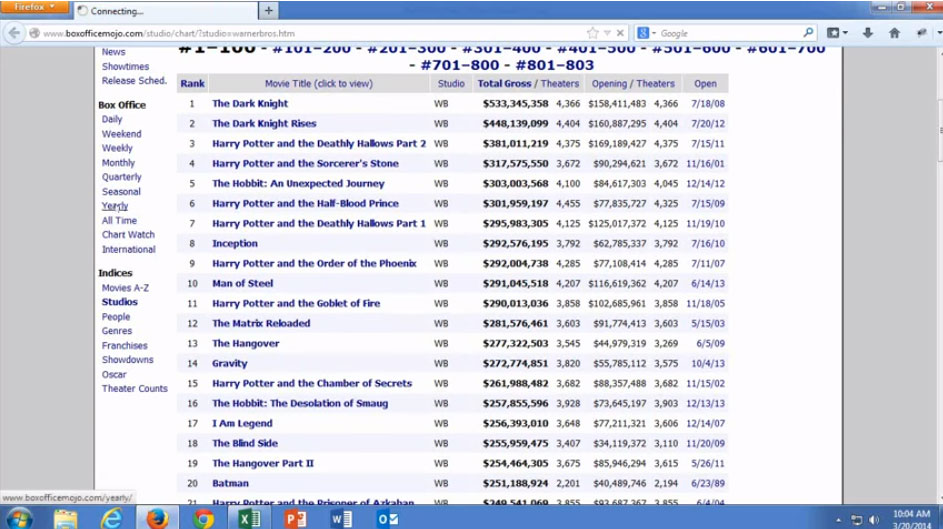Open The Dark Knight Rises movie link
The image size is (943, 529).
(x=264, y=124)
